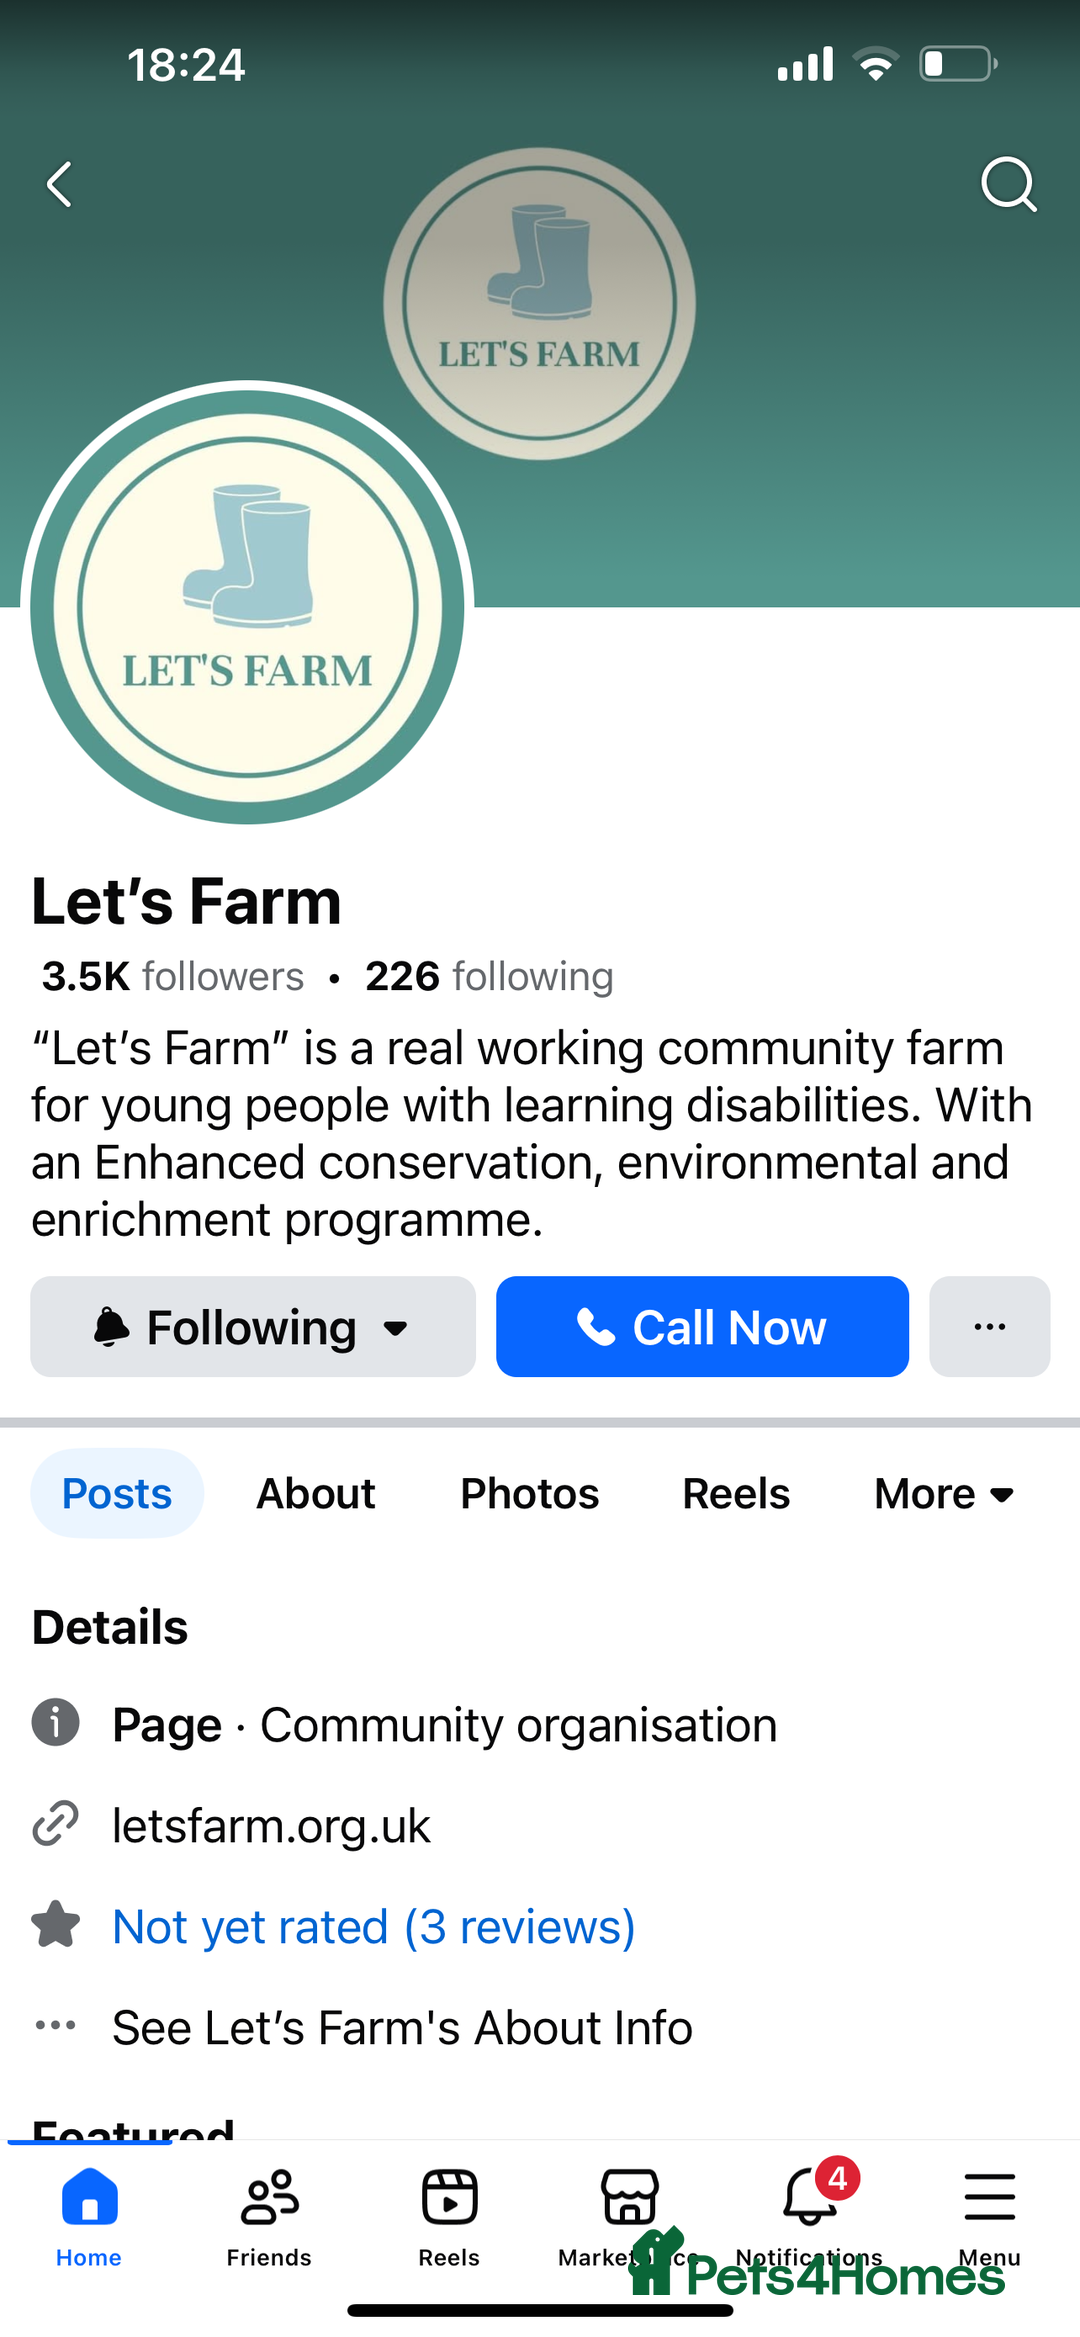The width and height of the screenshot is (1080, 2337).
Task: Open the search magnifier icon
Action: pyautogui.click(x=1008, y=185)
